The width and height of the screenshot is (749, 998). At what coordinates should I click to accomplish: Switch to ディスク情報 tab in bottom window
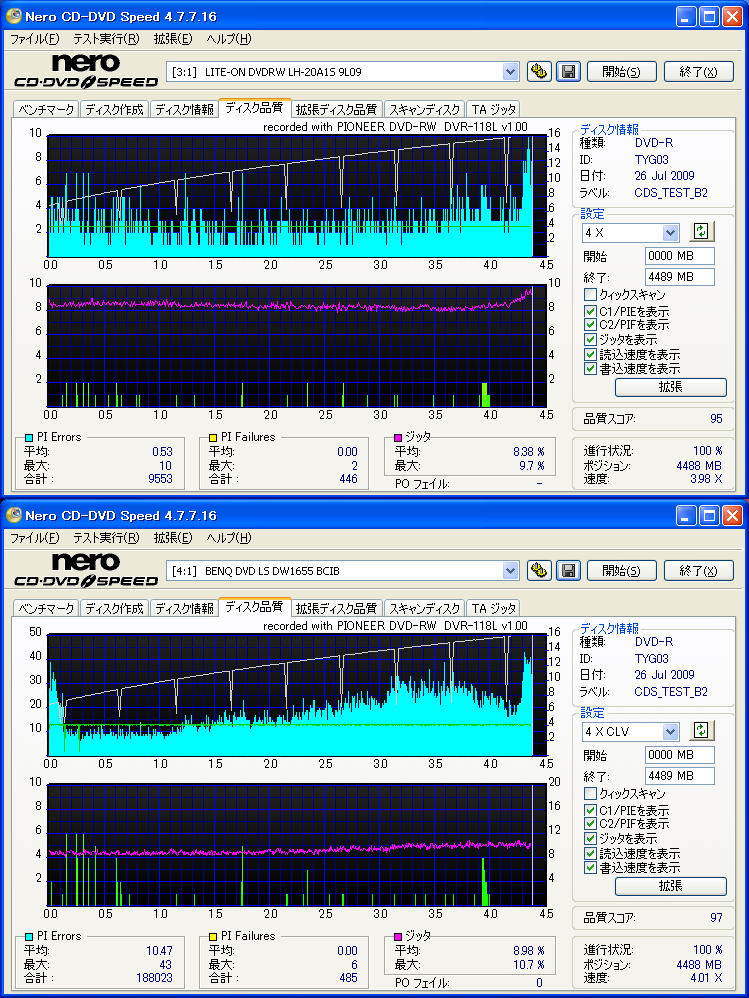point(185,608)
